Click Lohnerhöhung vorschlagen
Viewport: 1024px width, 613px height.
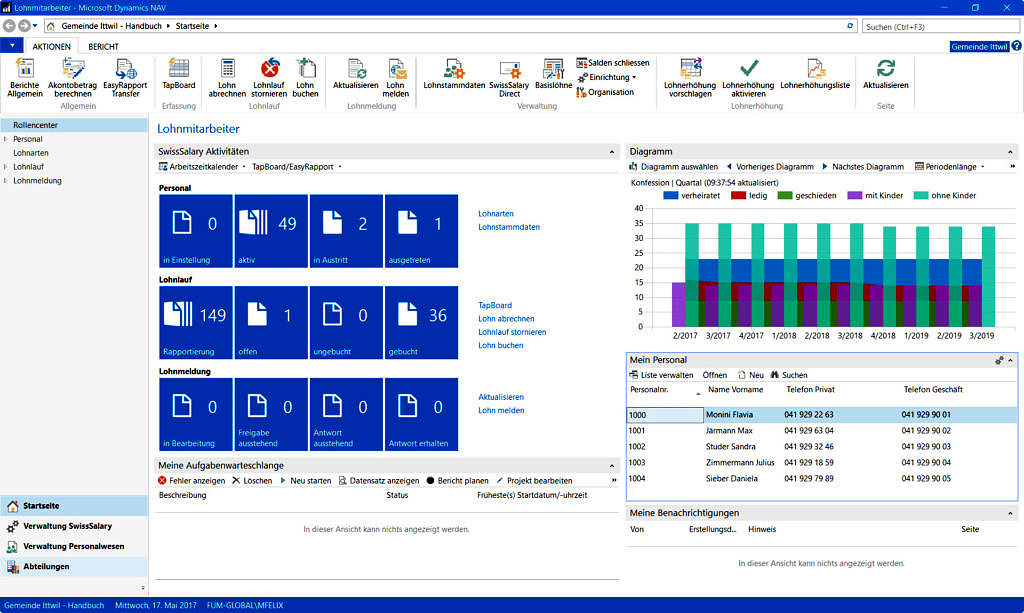(x=690, y=77)
